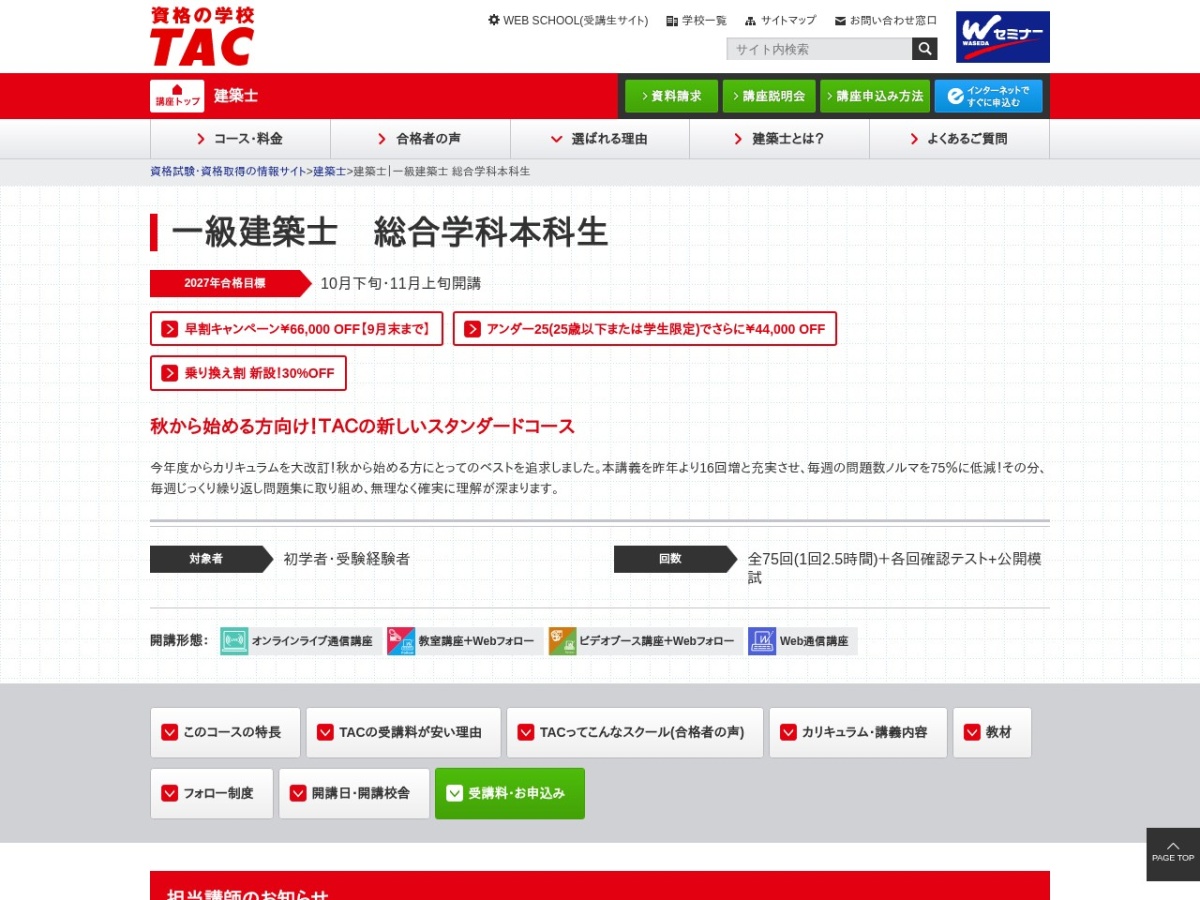1200x900 pixels.
Task: Open the よくあるご質問 menu
Action: pyautogui.click(x=959, y=139)
